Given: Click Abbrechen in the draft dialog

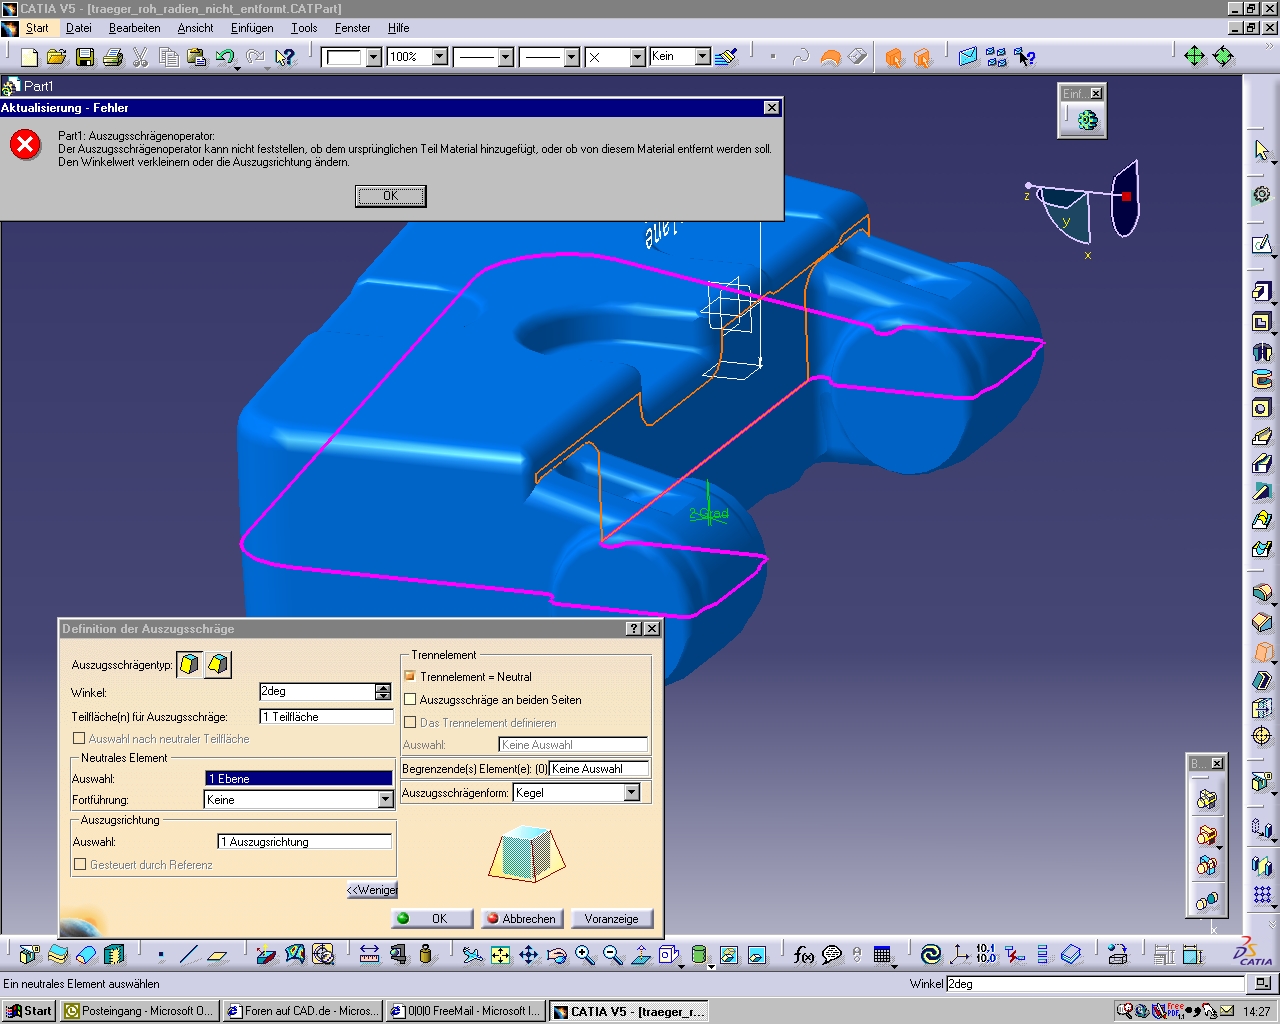Looking at the screenshot, I should coord(522,918).
